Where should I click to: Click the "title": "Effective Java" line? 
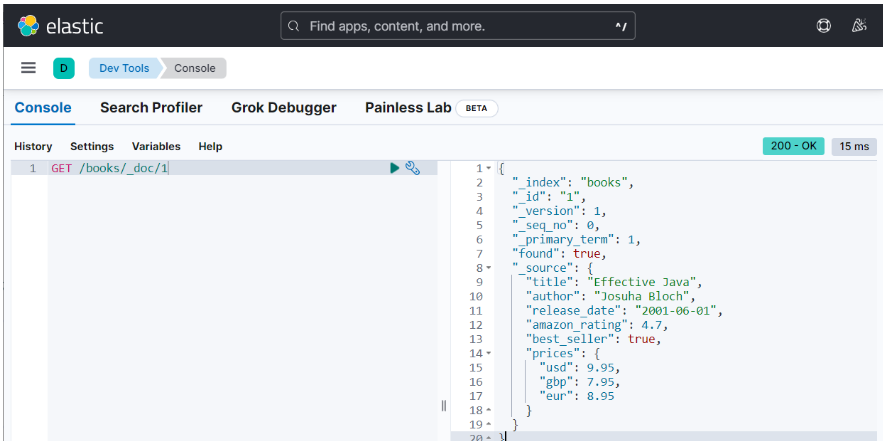coord(614,282)
